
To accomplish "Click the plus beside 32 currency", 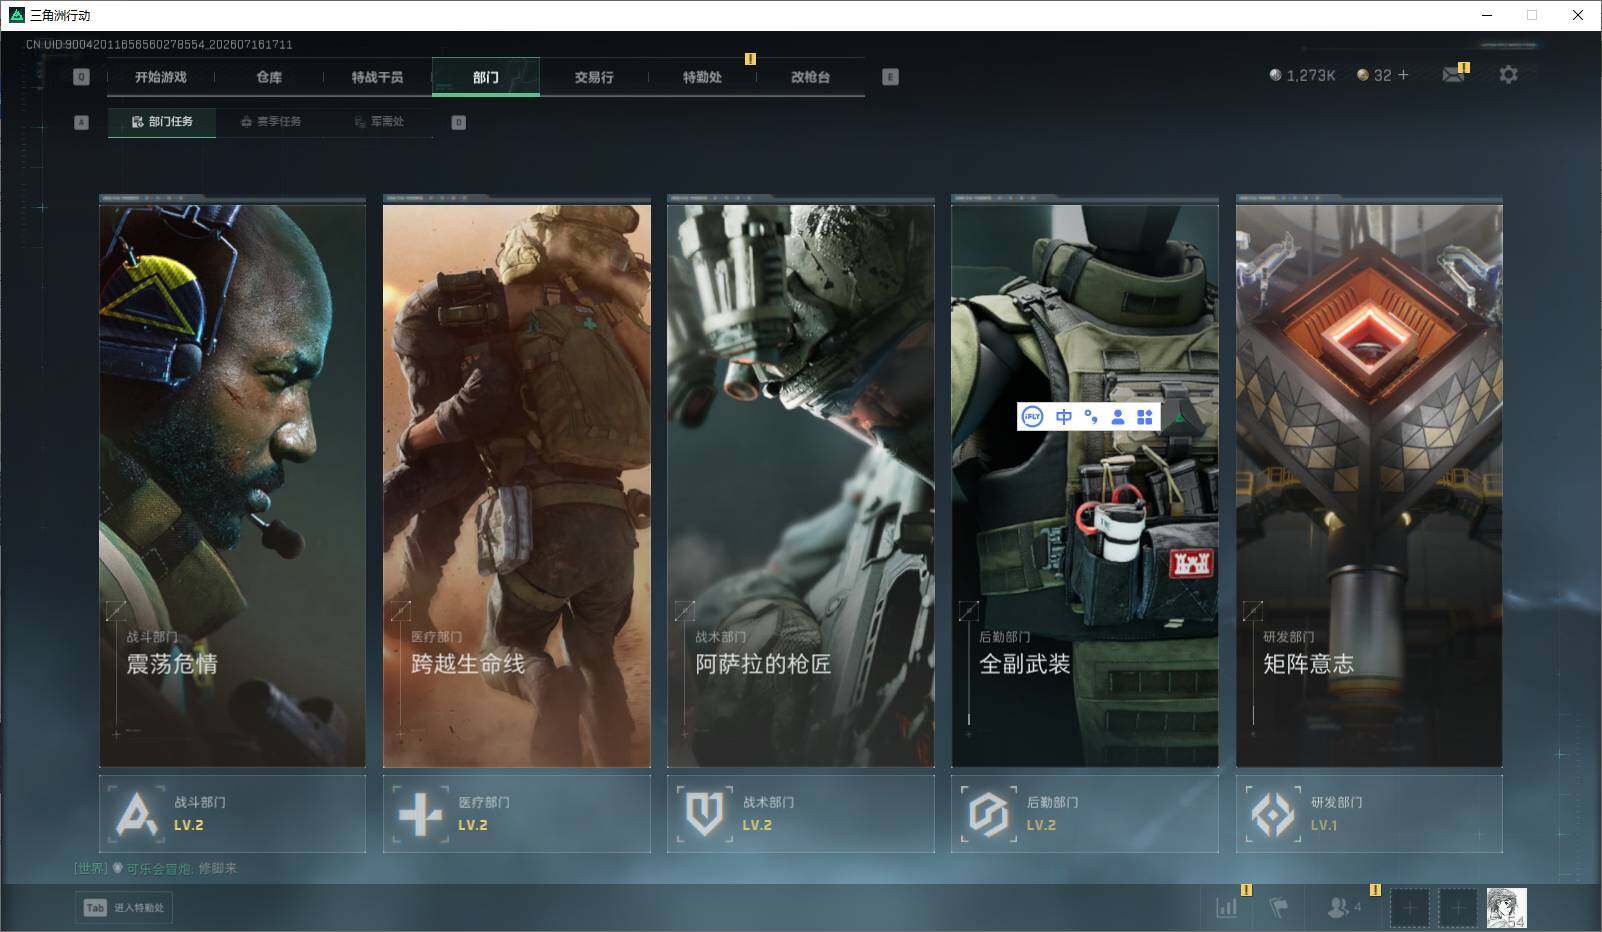I will pos(1403,75).
